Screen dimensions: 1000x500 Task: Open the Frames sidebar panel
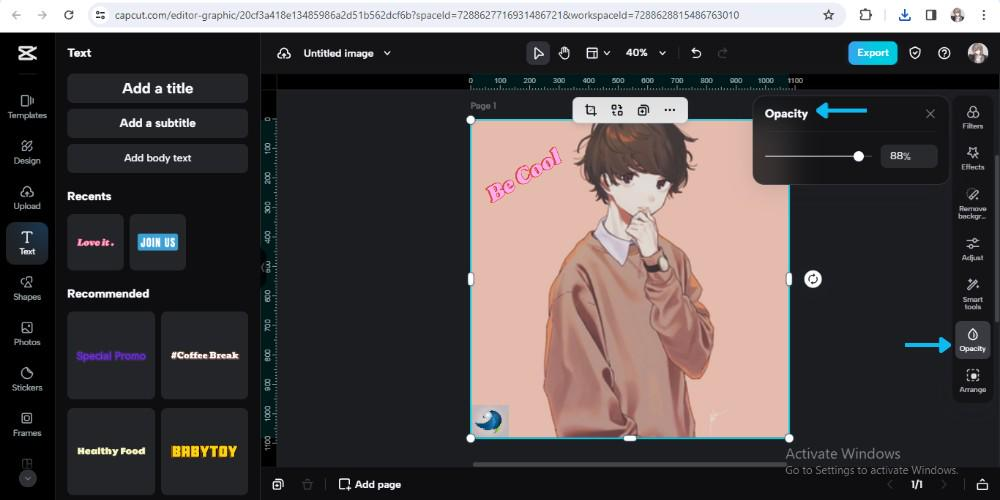click(x=27, y=425)
